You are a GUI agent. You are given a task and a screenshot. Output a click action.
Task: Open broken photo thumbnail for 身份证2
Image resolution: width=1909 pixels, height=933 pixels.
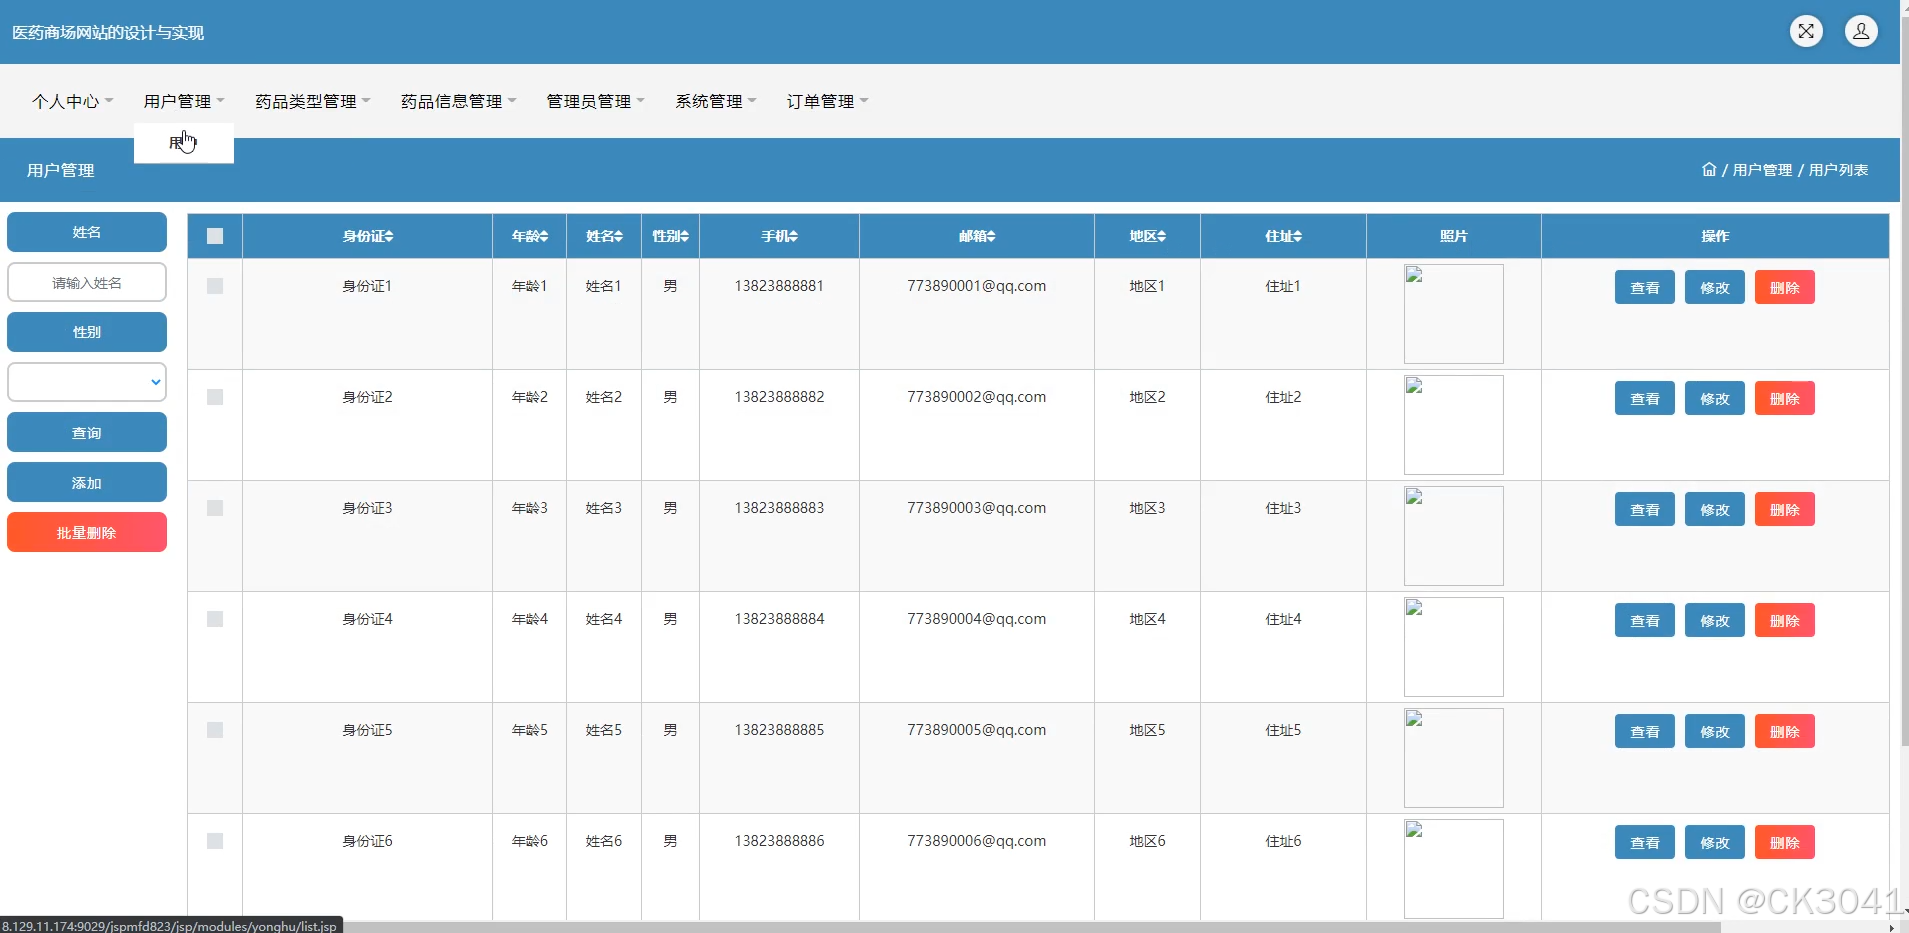coord(1453,425)
